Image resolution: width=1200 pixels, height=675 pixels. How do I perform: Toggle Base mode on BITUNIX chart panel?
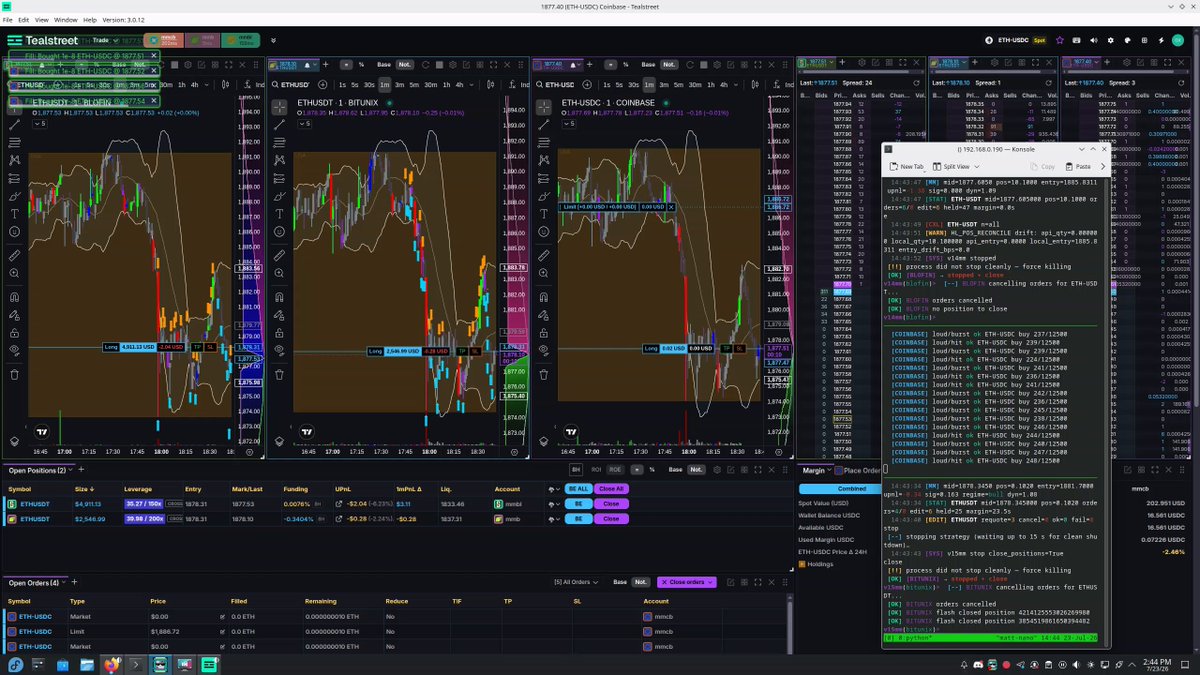382,64
